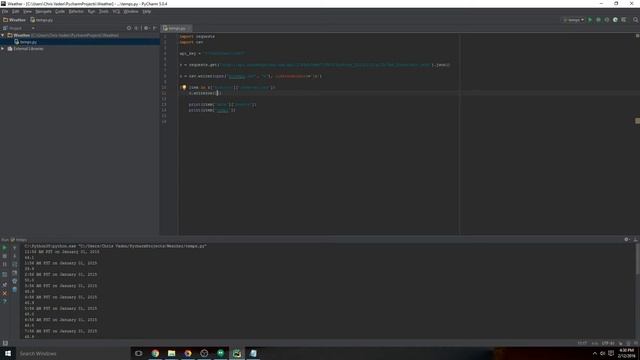
Task: Click the taskbar clock and date
Action: 627,353
